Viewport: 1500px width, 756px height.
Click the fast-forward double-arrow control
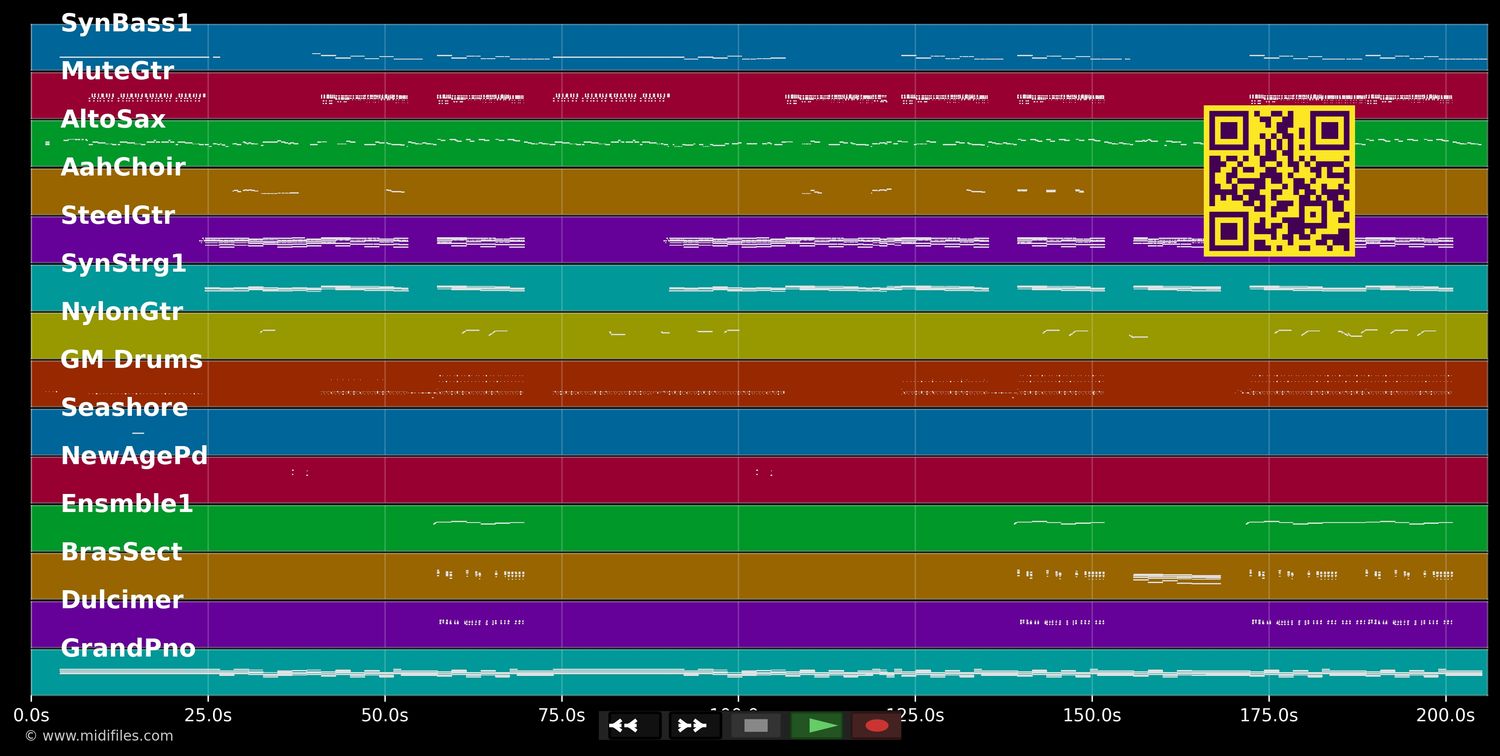point(693,725)
